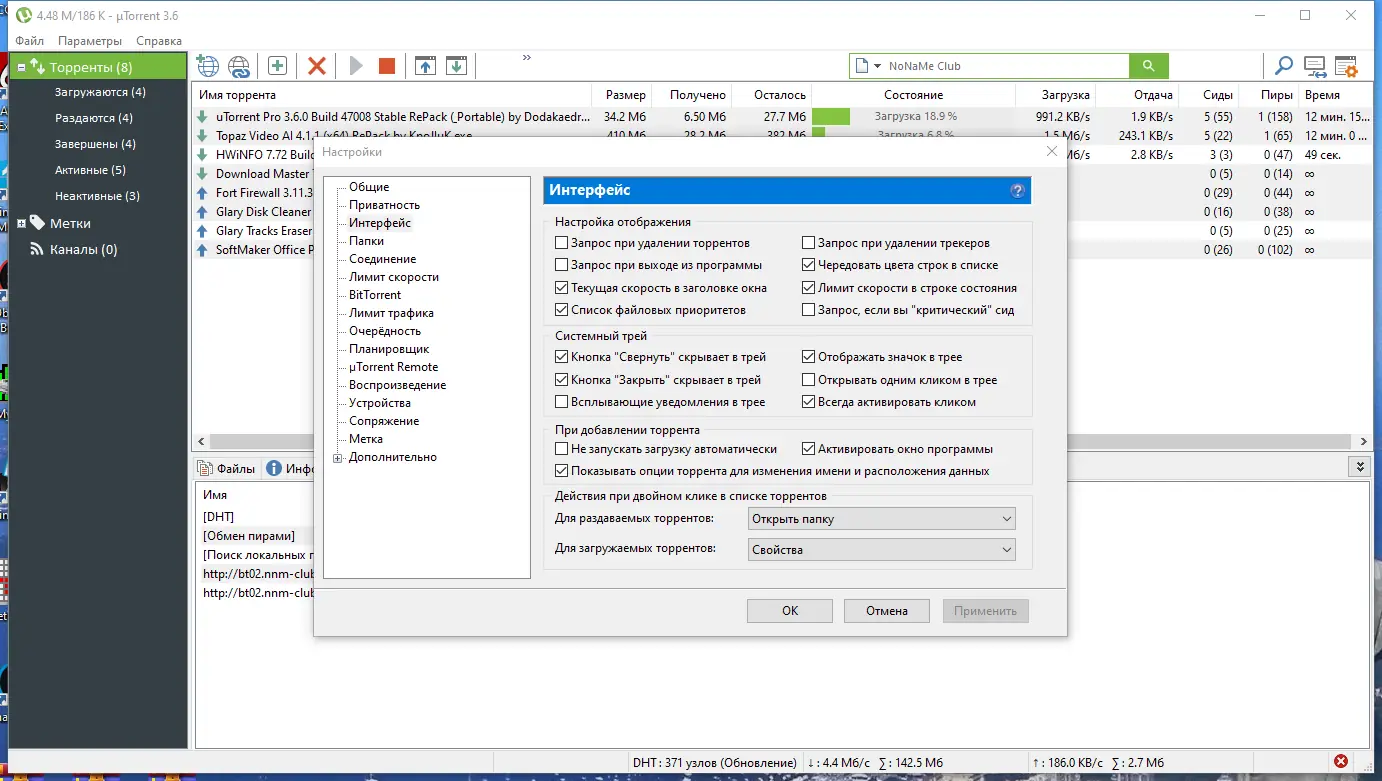The height and width of the screenshot is (781, 1382).
Task: Click the double-chevron button of the details pane
Action: click(x=1360, y=467)
